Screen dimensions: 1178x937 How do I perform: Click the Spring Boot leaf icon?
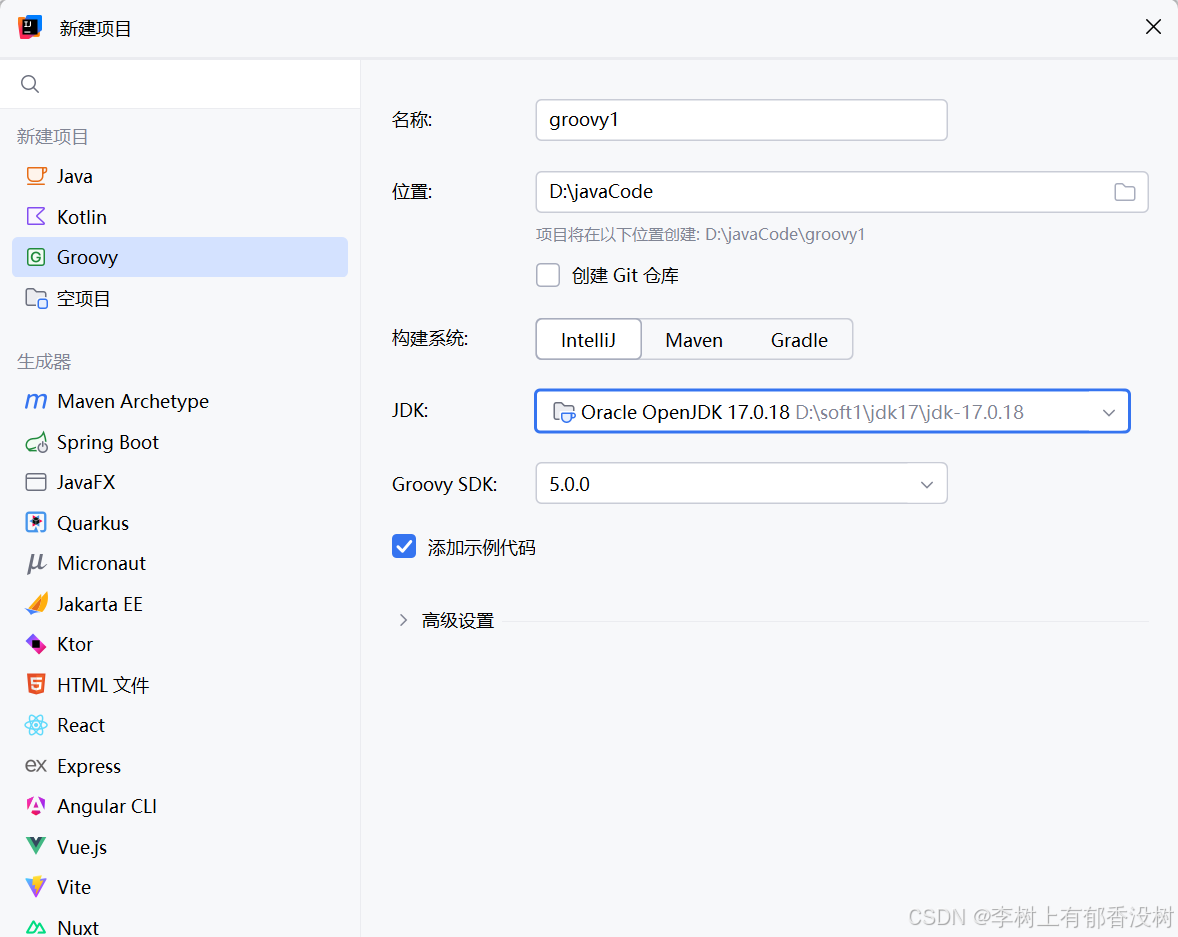coord(36,443)
